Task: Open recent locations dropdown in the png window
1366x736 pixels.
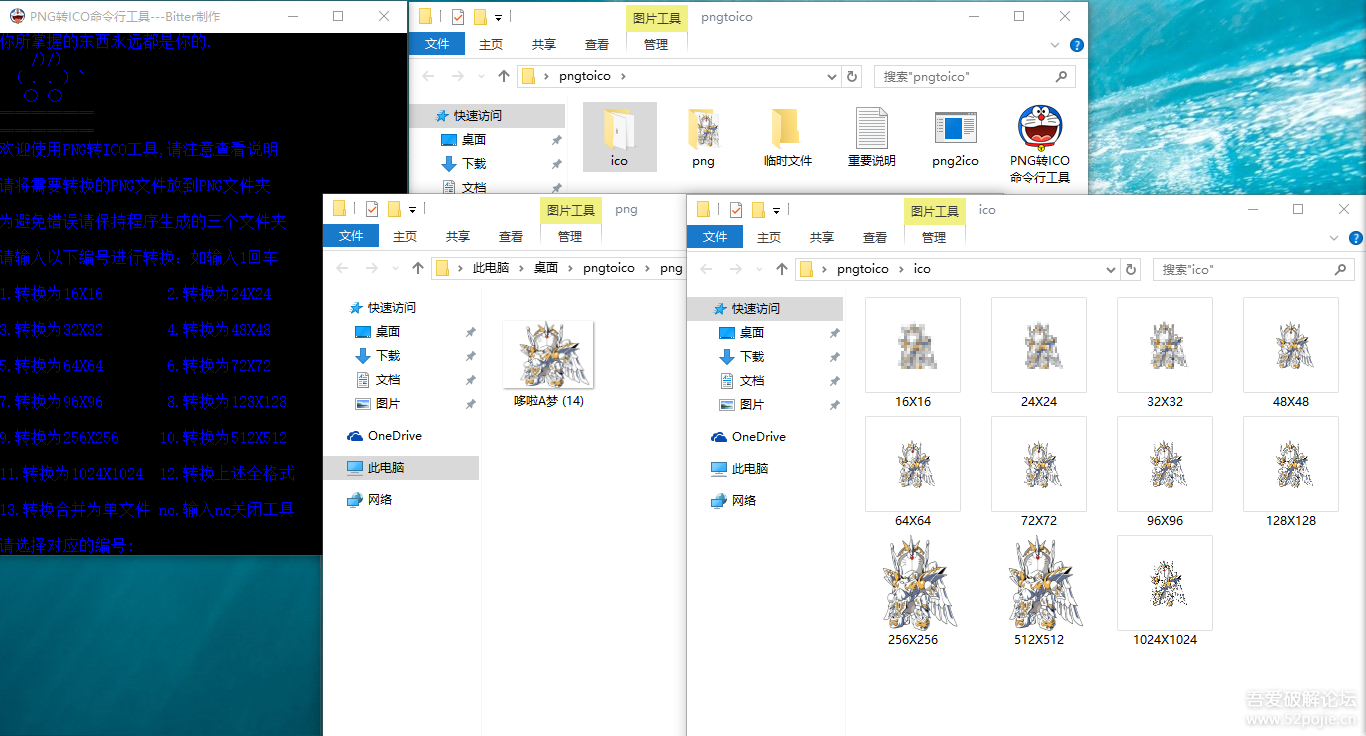Action: tap(394, 269)
